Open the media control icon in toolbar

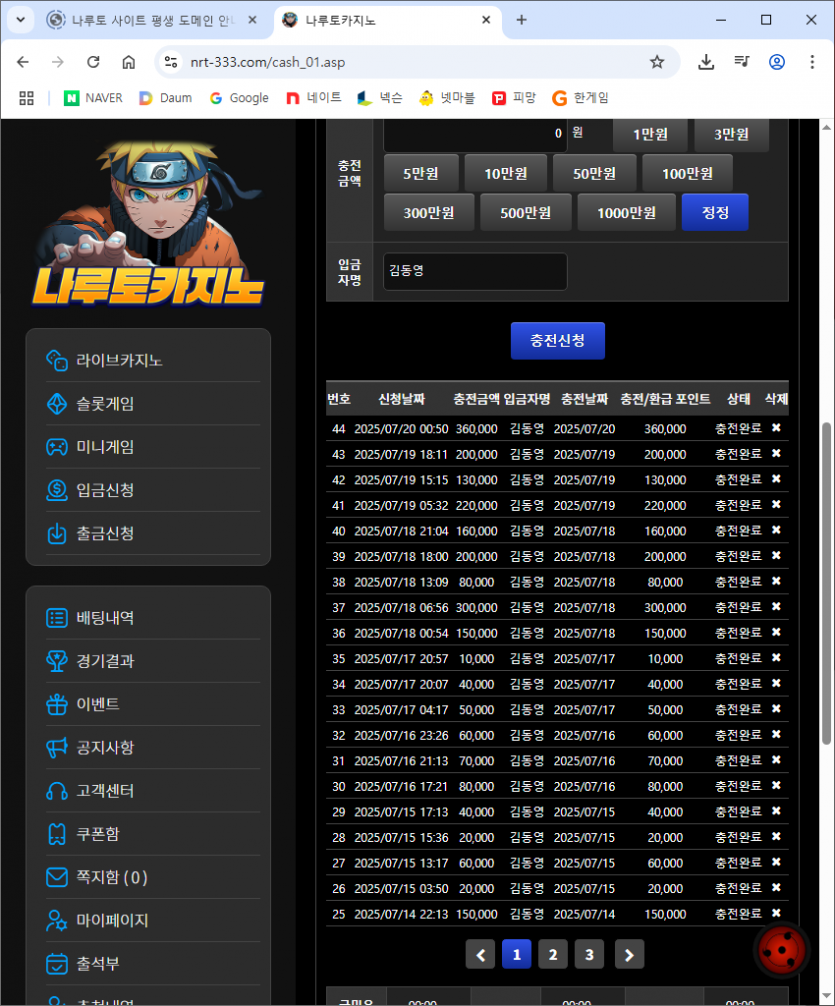pyautogui.click(x=741, y=62)
